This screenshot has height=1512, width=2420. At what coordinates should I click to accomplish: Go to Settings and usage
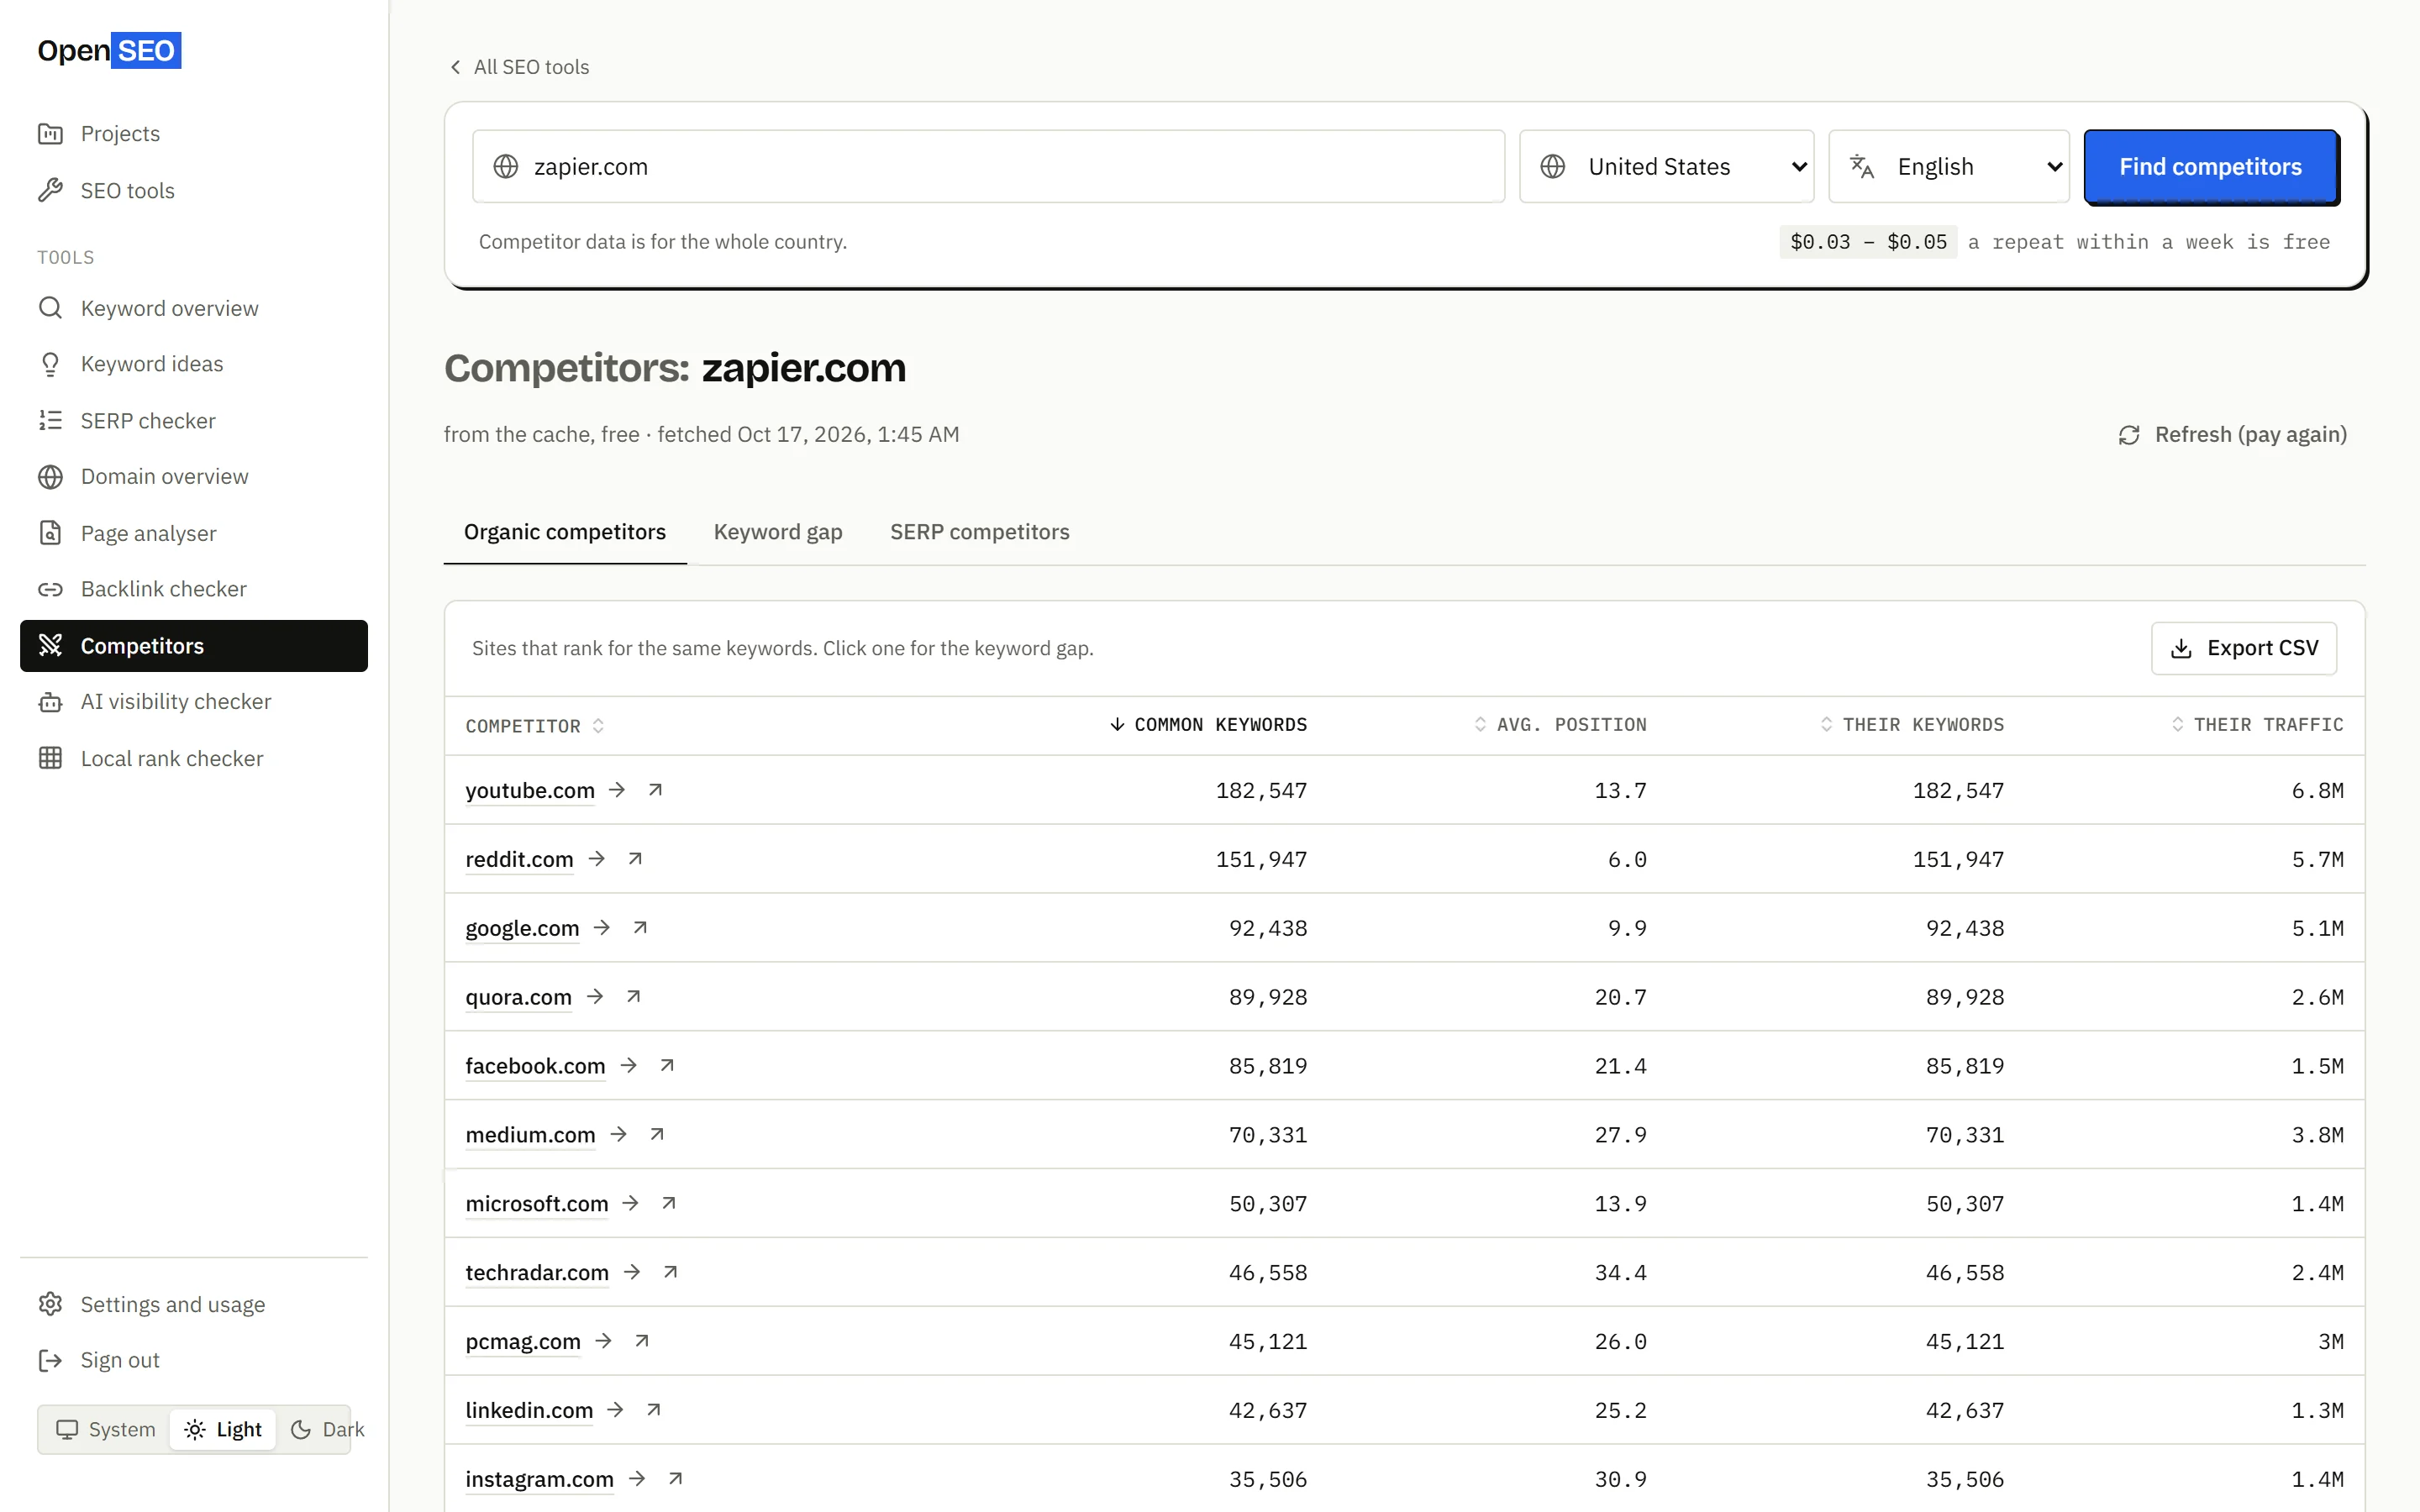(x=194, y=1305)
